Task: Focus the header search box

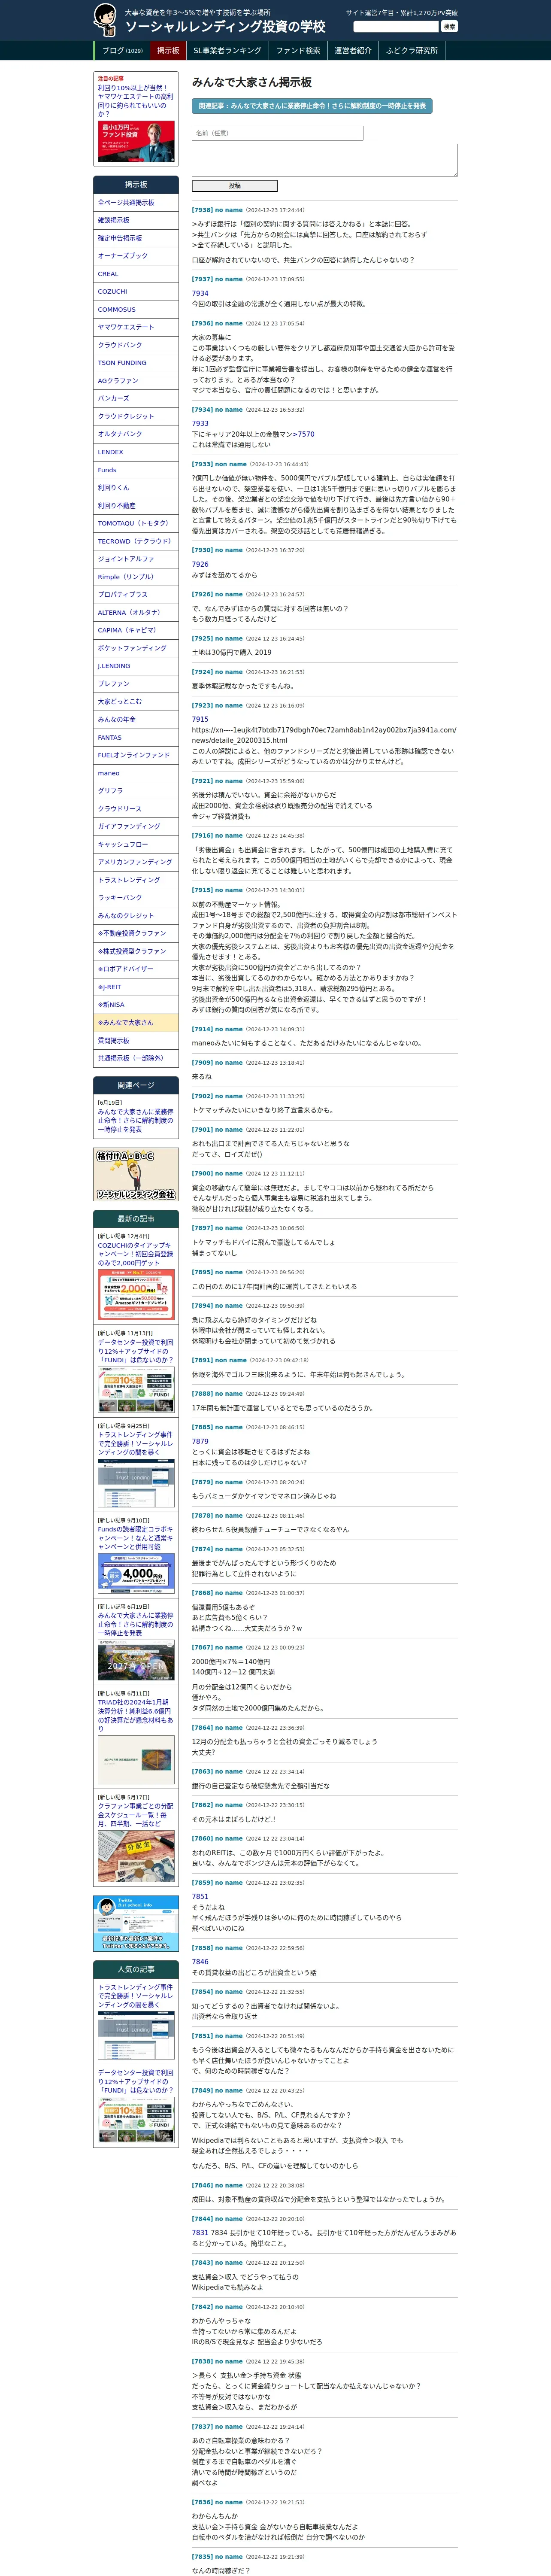Action: 397,27
